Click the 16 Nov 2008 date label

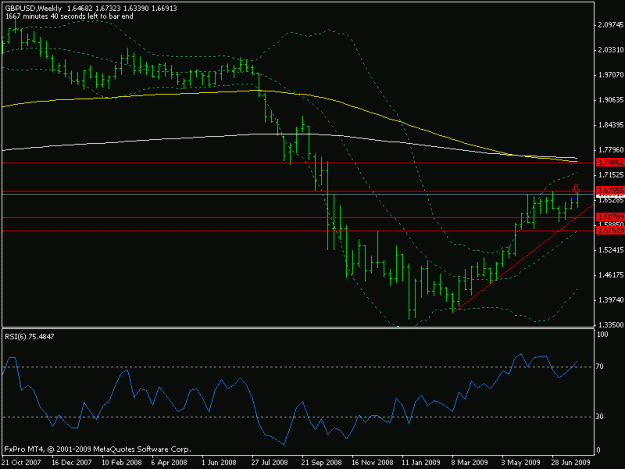372,463
